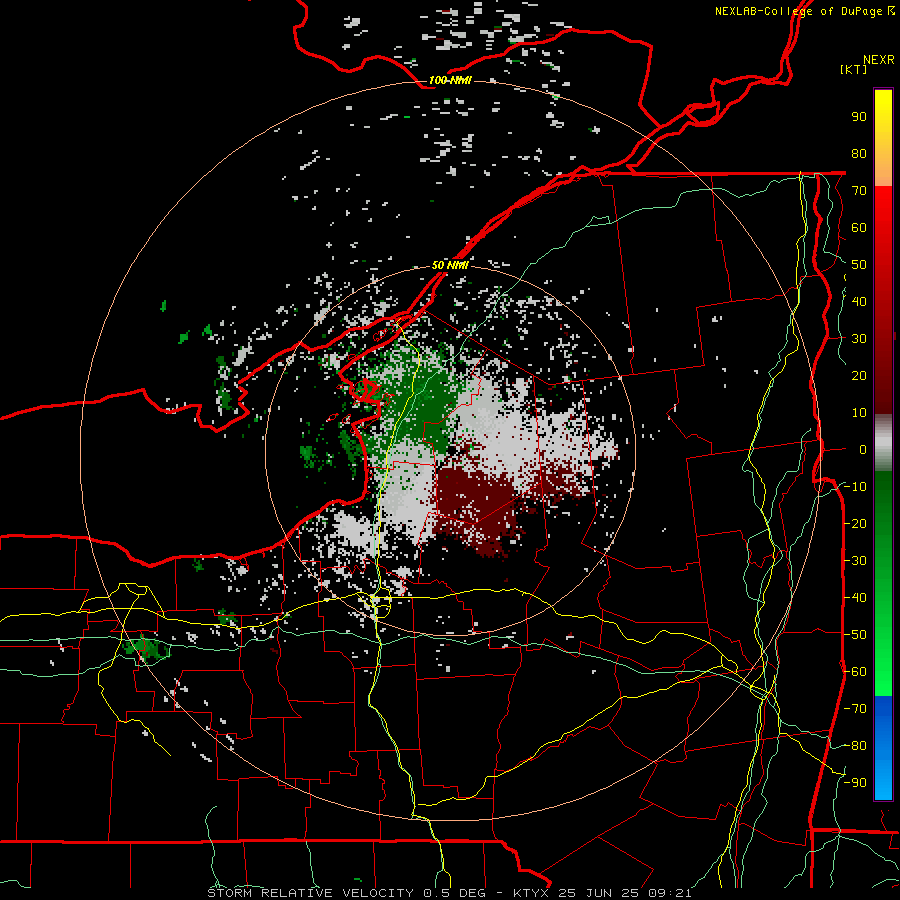Click the -80 value on the velocity scale
Image resolution: width=900 pixels, height=900 pixels.
coord(855,746)
